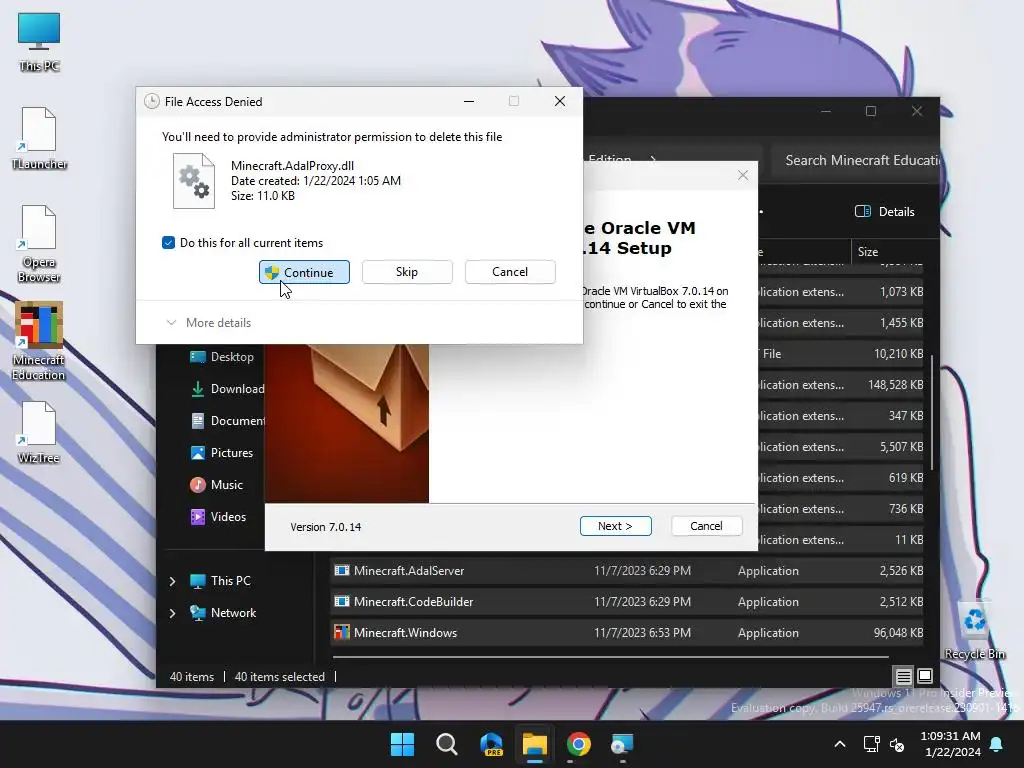Screen dimensions: 1024x768
Task: Click the 10,210 KB File row
Action: 841,354
